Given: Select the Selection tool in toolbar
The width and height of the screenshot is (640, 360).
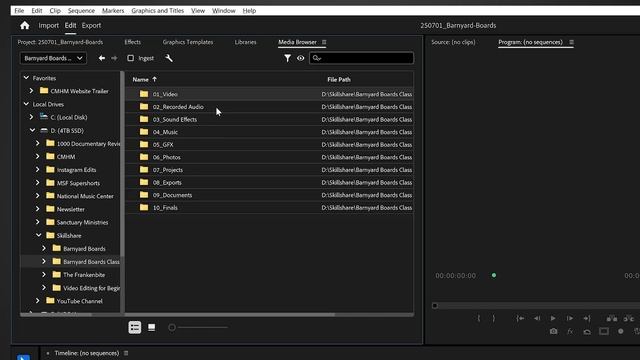Looking at the screenshot, I should [24, 357].
